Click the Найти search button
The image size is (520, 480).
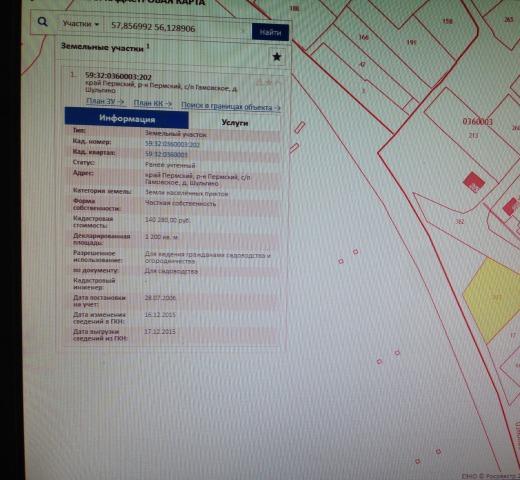point(270,32)
